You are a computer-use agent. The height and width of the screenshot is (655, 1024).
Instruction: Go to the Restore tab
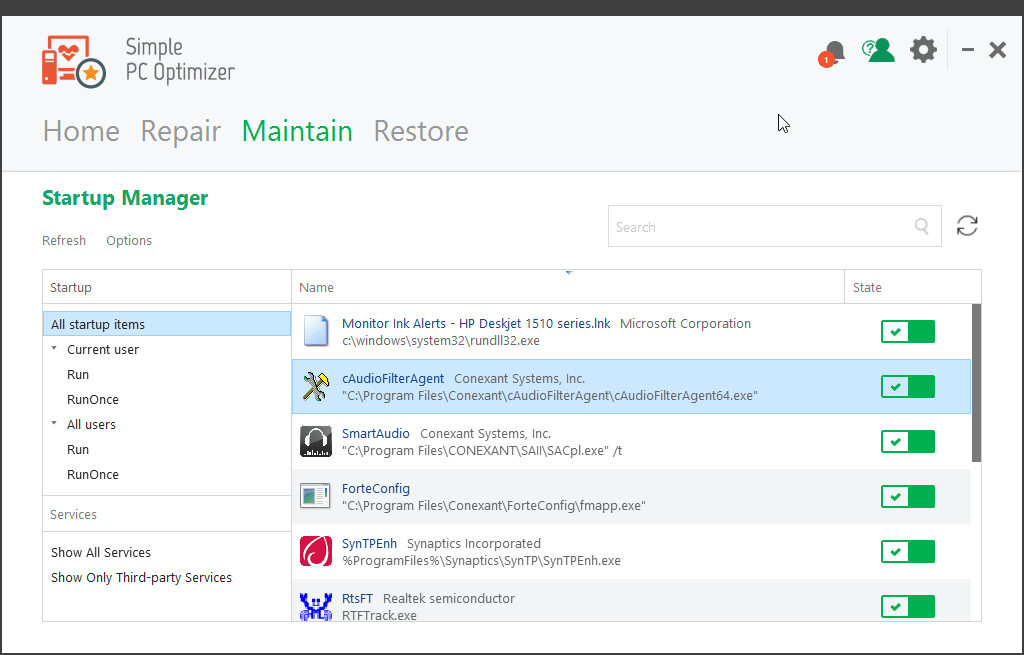click(x=420, y=131)
